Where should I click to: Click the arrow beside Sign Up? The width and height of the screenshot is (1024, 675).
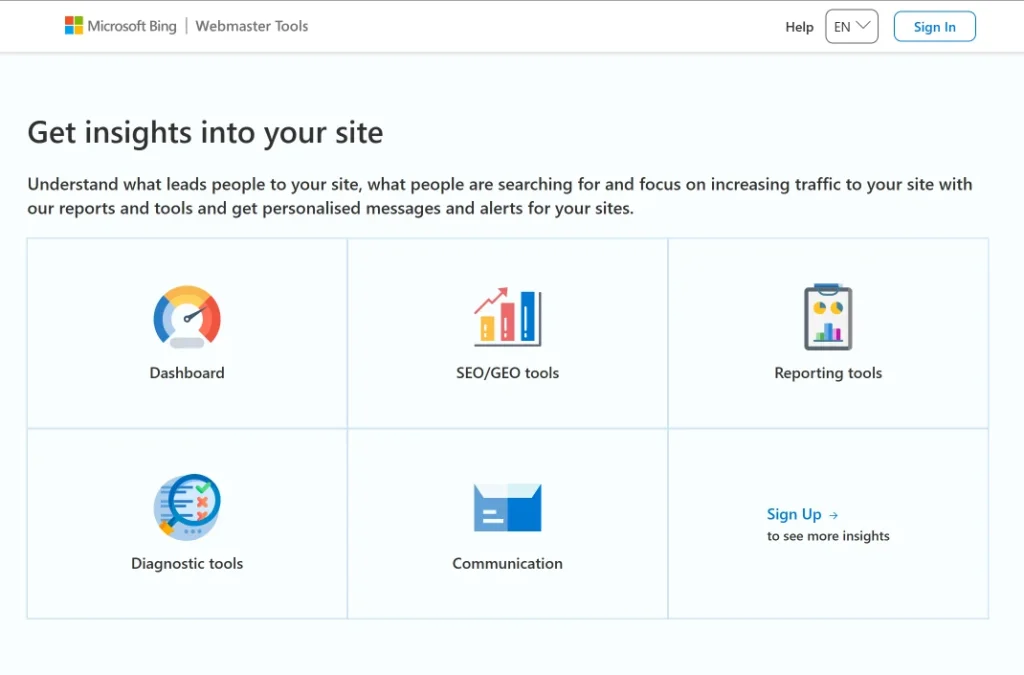tap(833, 515)
